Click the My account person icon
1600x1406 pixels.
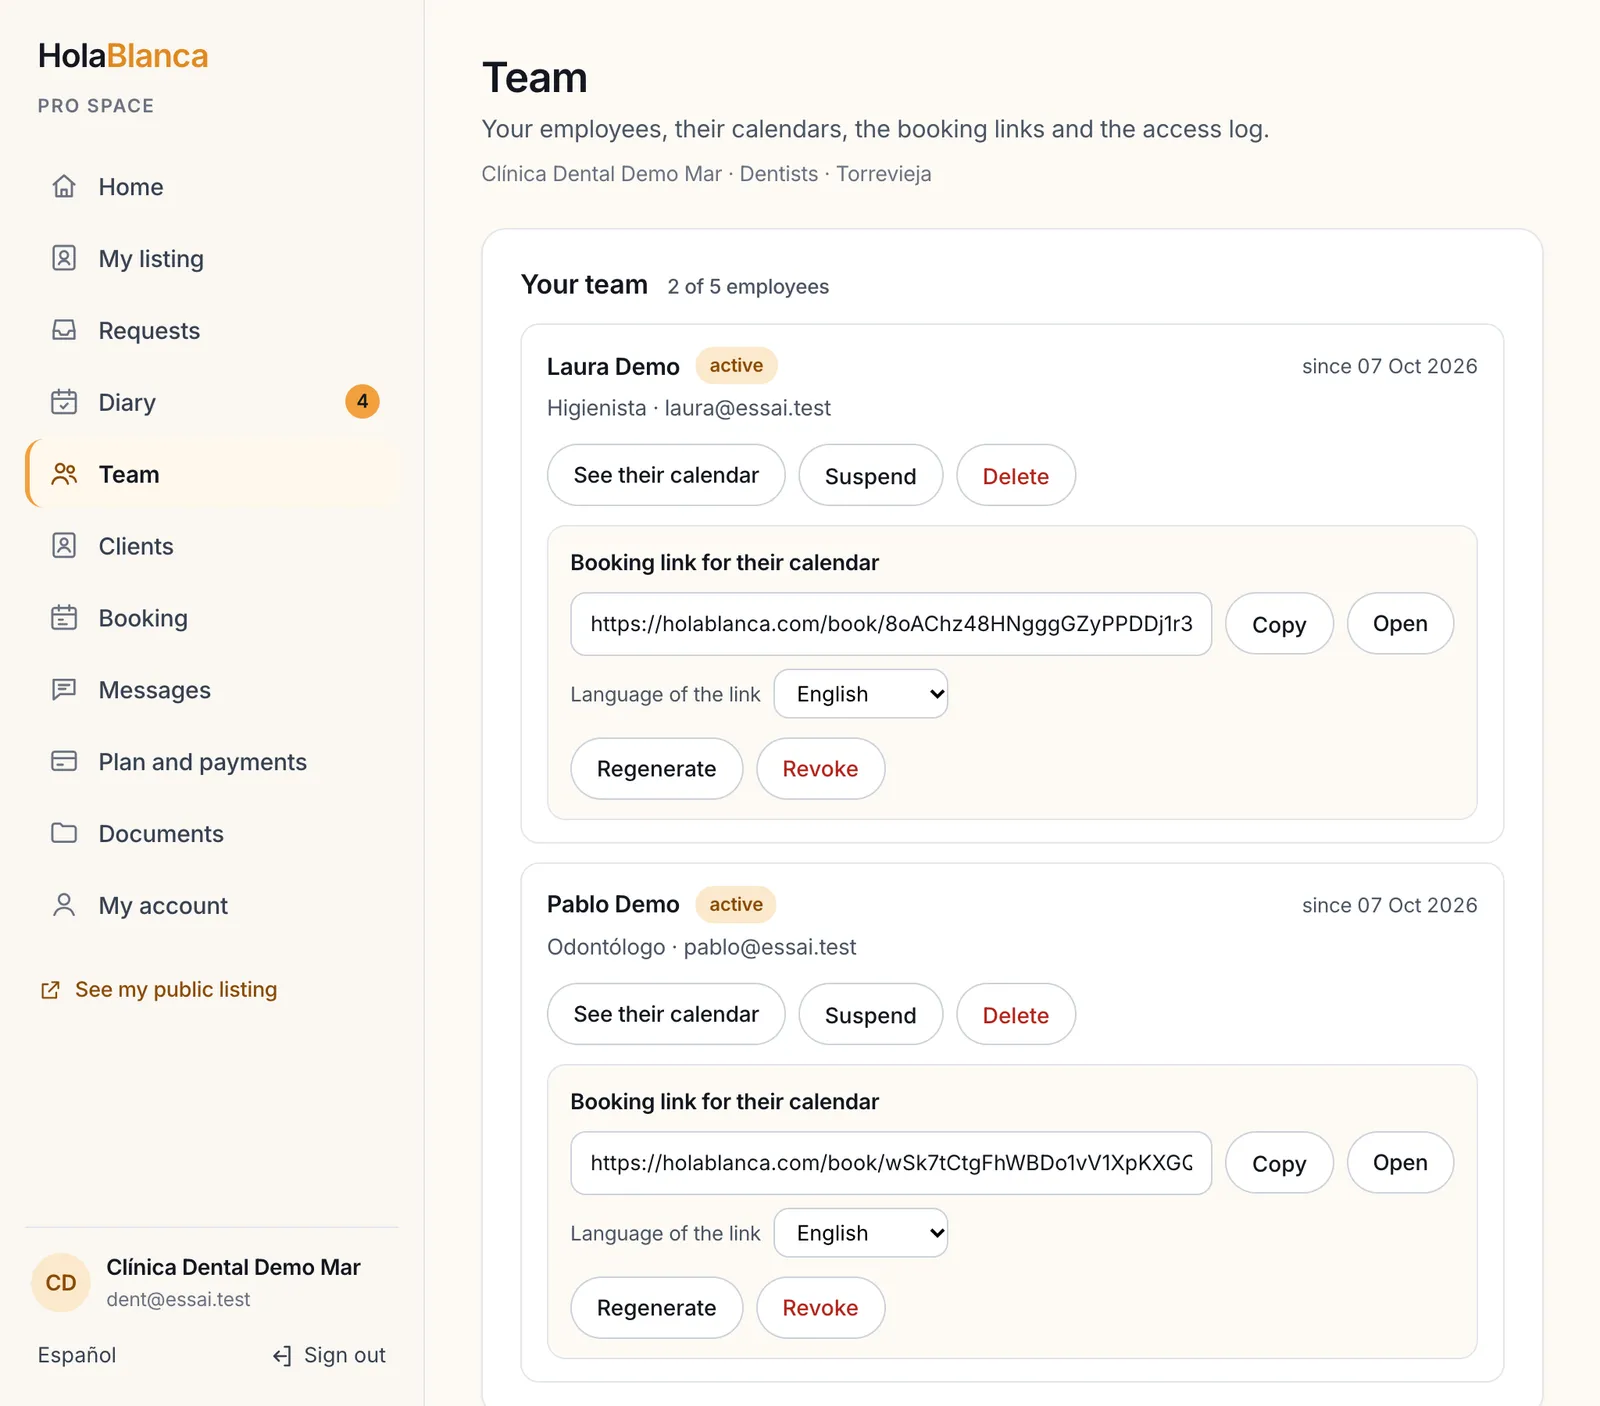[64, 905]
